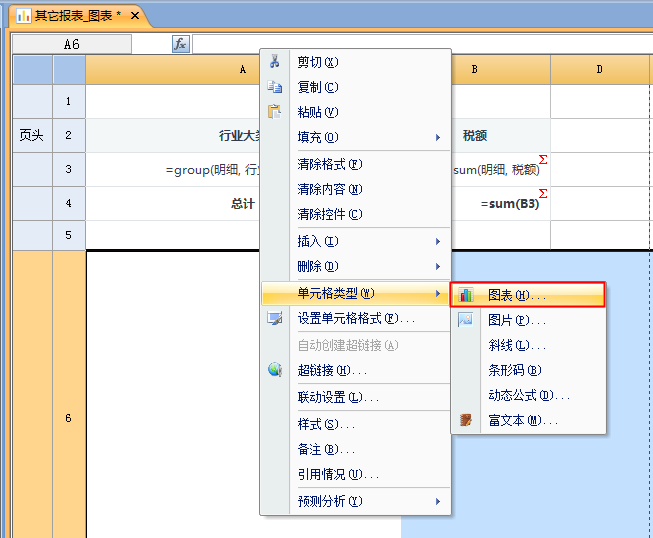Viewport: 653px width, 538px height.
Task: Choose 清除内容 from the context menu
Action: coord(329,189)
